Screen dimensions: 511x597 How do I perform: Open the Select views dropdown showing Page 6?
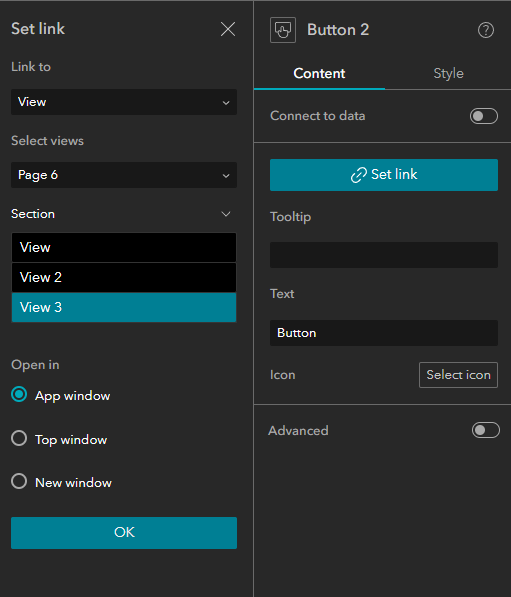click(x=124, y=175)
